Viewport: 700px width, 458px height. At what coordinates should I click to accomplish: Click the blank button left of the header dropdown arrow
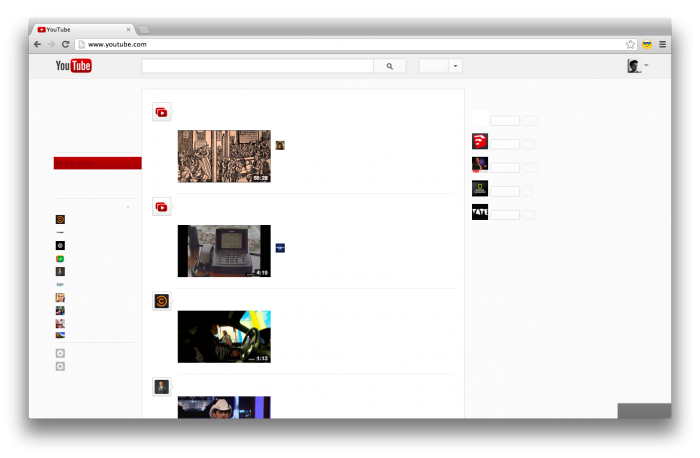click(x=433, y=66)
